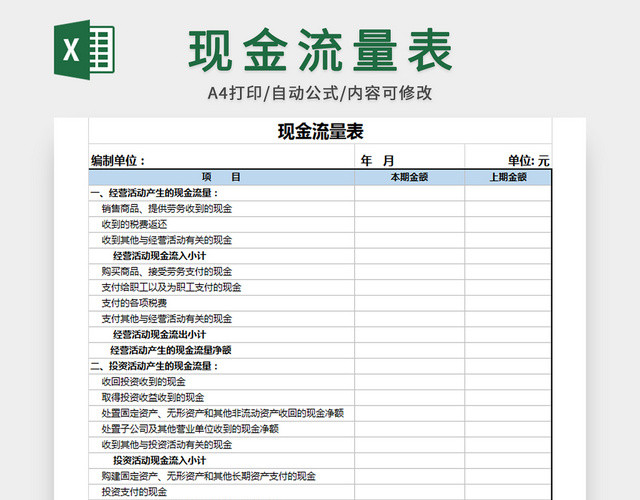The height and width of the screenshot is (500, 640).
Task: Select the 年 月 date cell
Action: coord(409,156)
